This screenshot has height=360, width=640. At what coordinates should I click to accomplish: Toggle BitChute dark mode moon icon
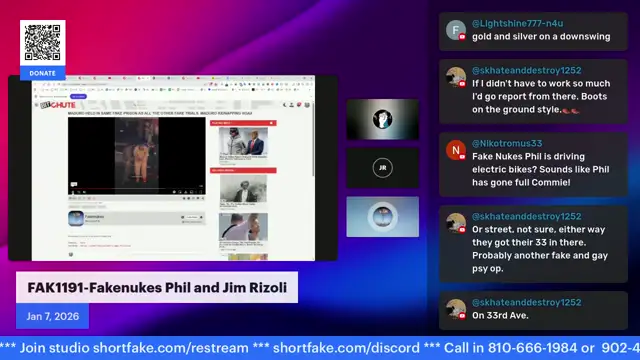[x=285, y=105]
